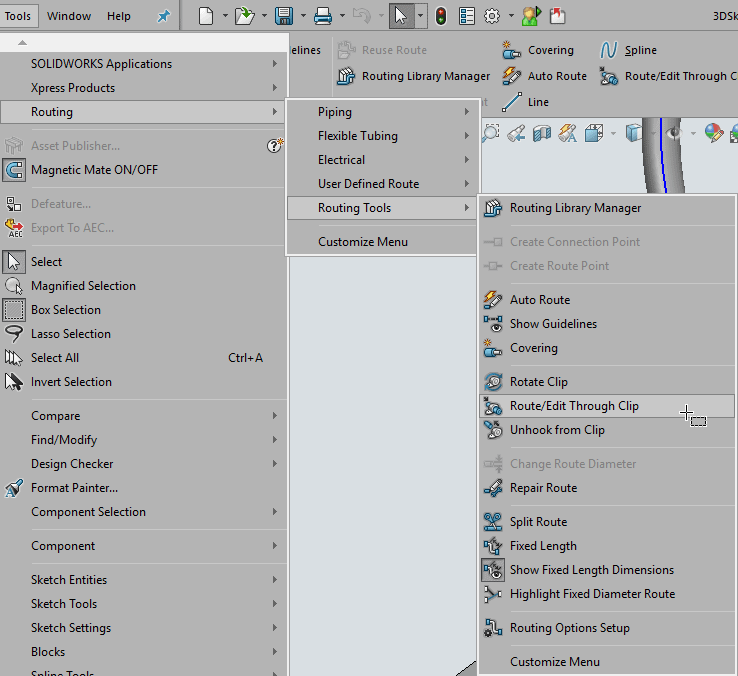The width and height of the screenshot is (738, 676).
Task: Click Split Route
Action: coord(607,522)
